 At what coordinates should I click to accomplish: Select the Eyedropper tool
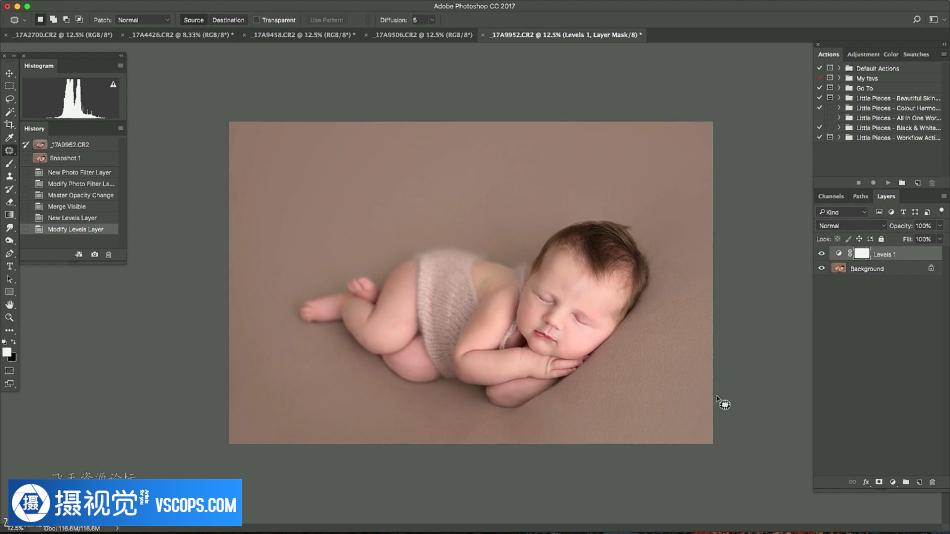10,138
